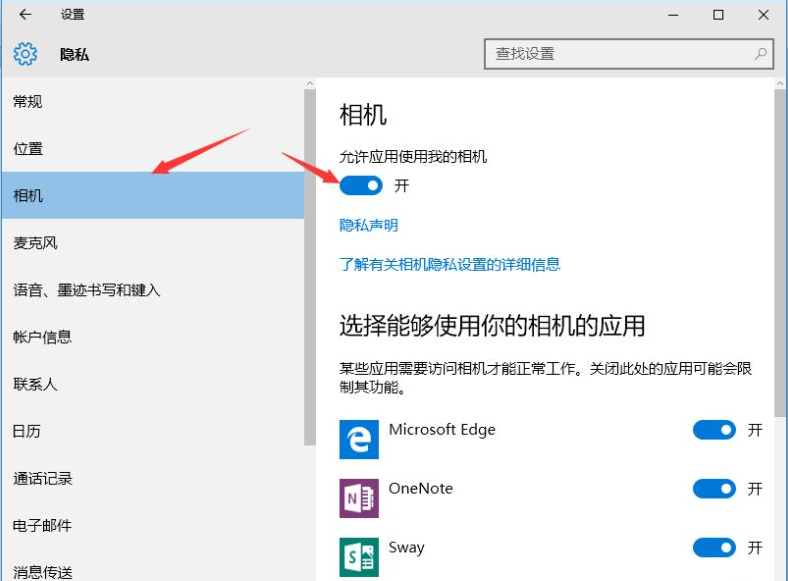This screenshot has width=788, height=581.
Task: Open the 帐户信息 section
Action: point(153,337)
